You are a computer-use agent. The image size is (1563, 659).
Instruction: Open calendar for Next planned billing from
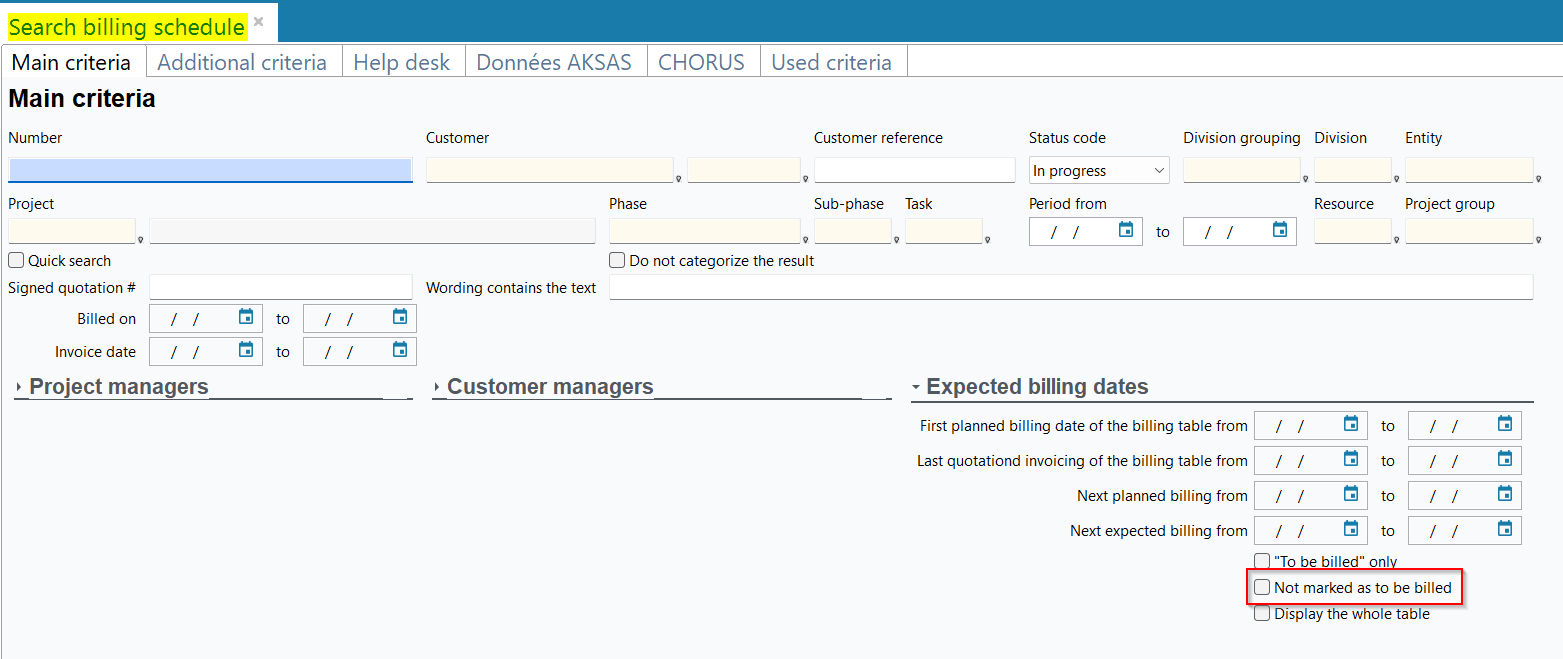click(1351, 494)
